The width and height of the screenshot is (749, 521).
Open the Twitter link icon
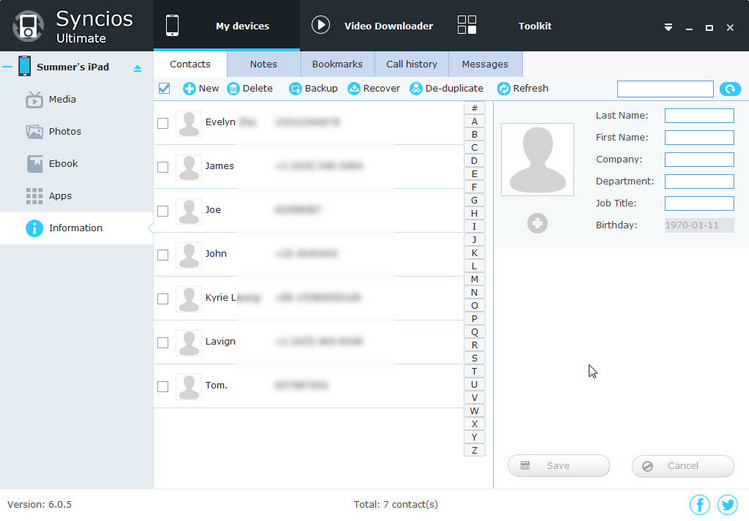(728, 504)
